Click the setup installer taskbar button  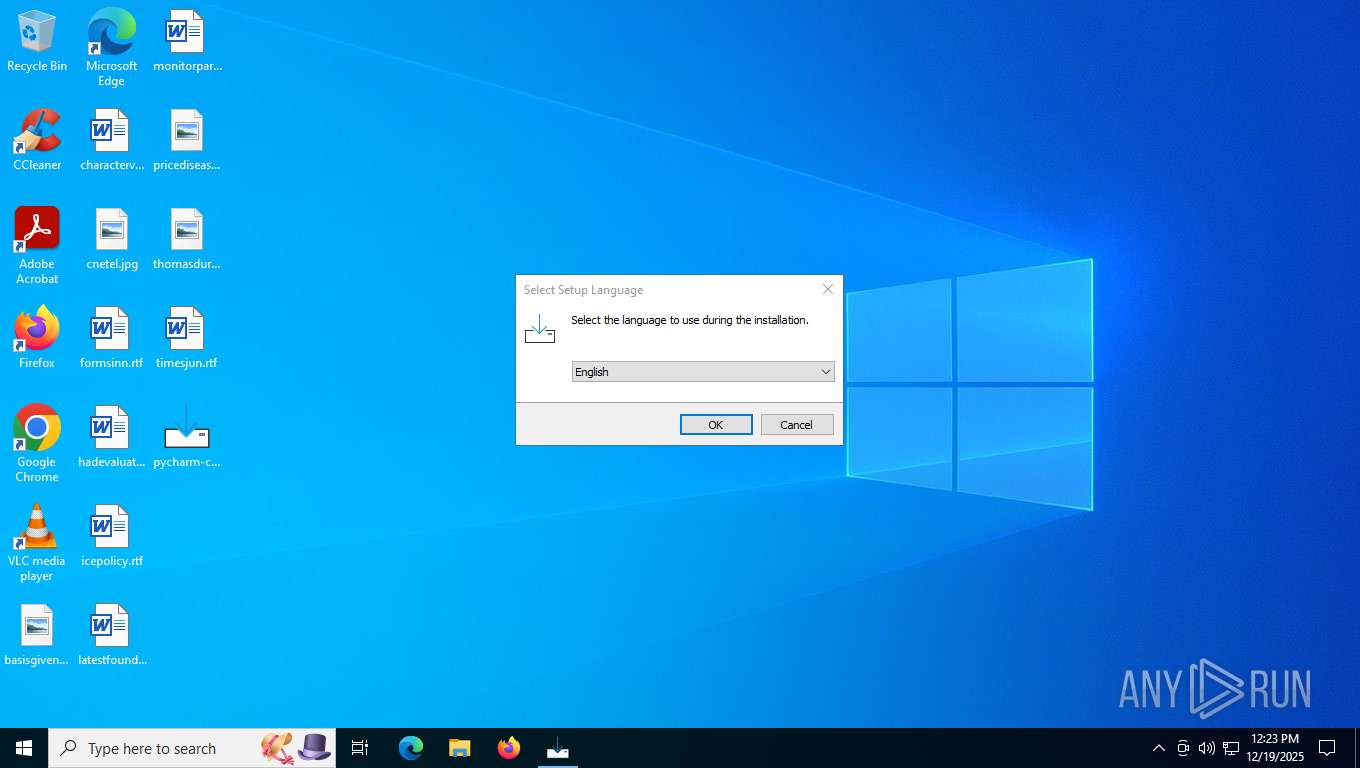click(x=558, y=748)
